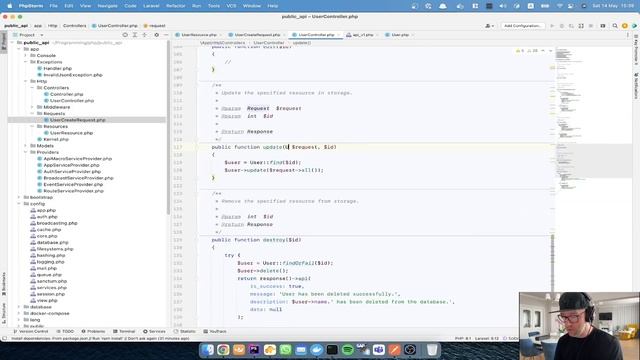Screen dimensions: 640x360
Task: Expand the Console folder
Action: pyautogui.click(x=25, y=56)
